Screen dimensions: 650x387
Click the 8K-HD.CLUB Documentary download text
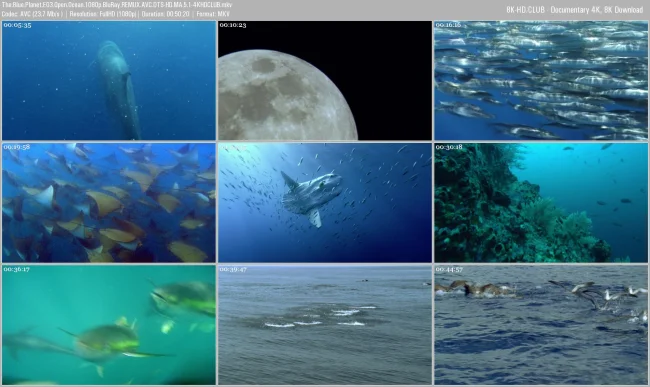(x=575, y=10)
